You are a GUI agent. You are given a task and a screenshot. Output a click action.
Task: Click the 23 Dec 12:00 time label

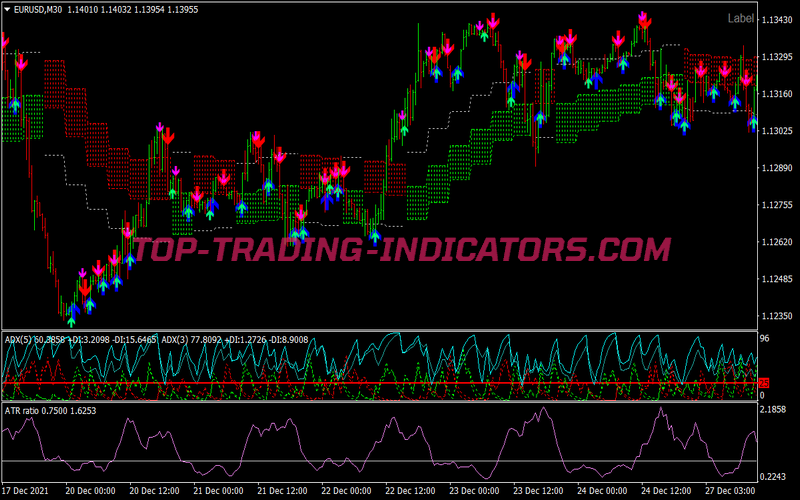(538, 491)
